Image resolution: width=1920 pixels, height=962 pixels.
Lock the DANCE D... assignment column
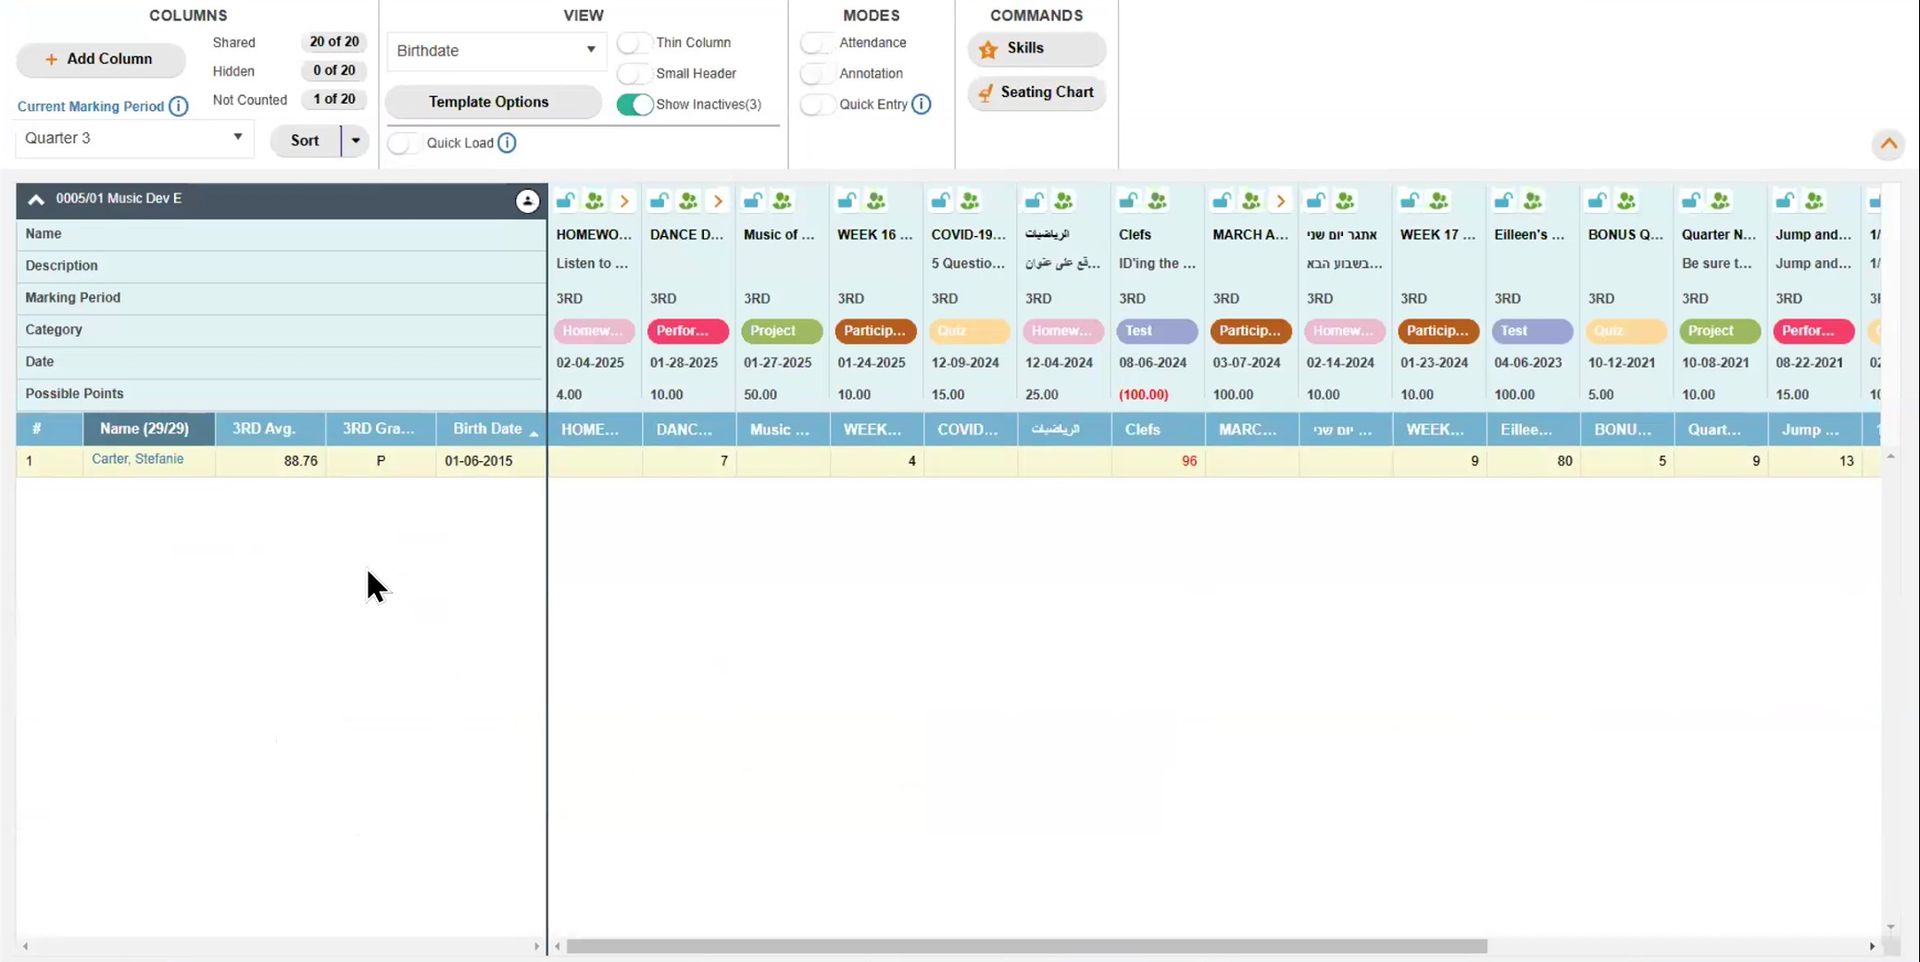659,200
